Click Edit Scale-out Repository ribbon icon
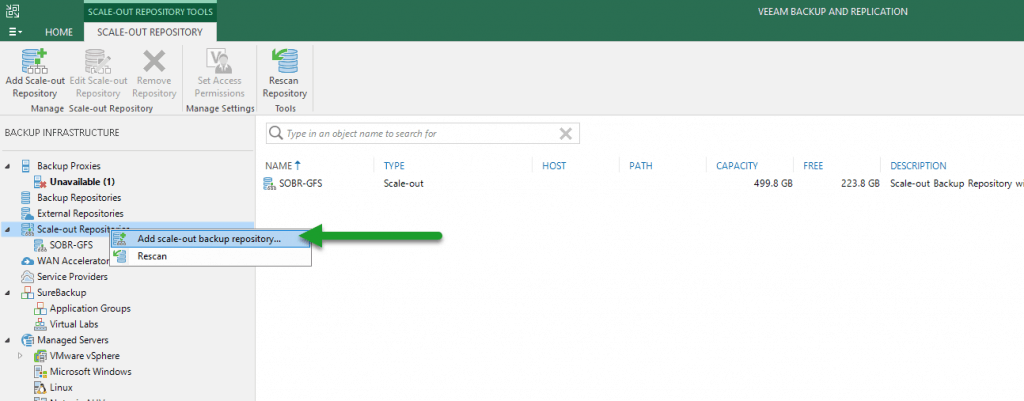The width and height of the screenshot is (1024, 401). coord(98,61)
